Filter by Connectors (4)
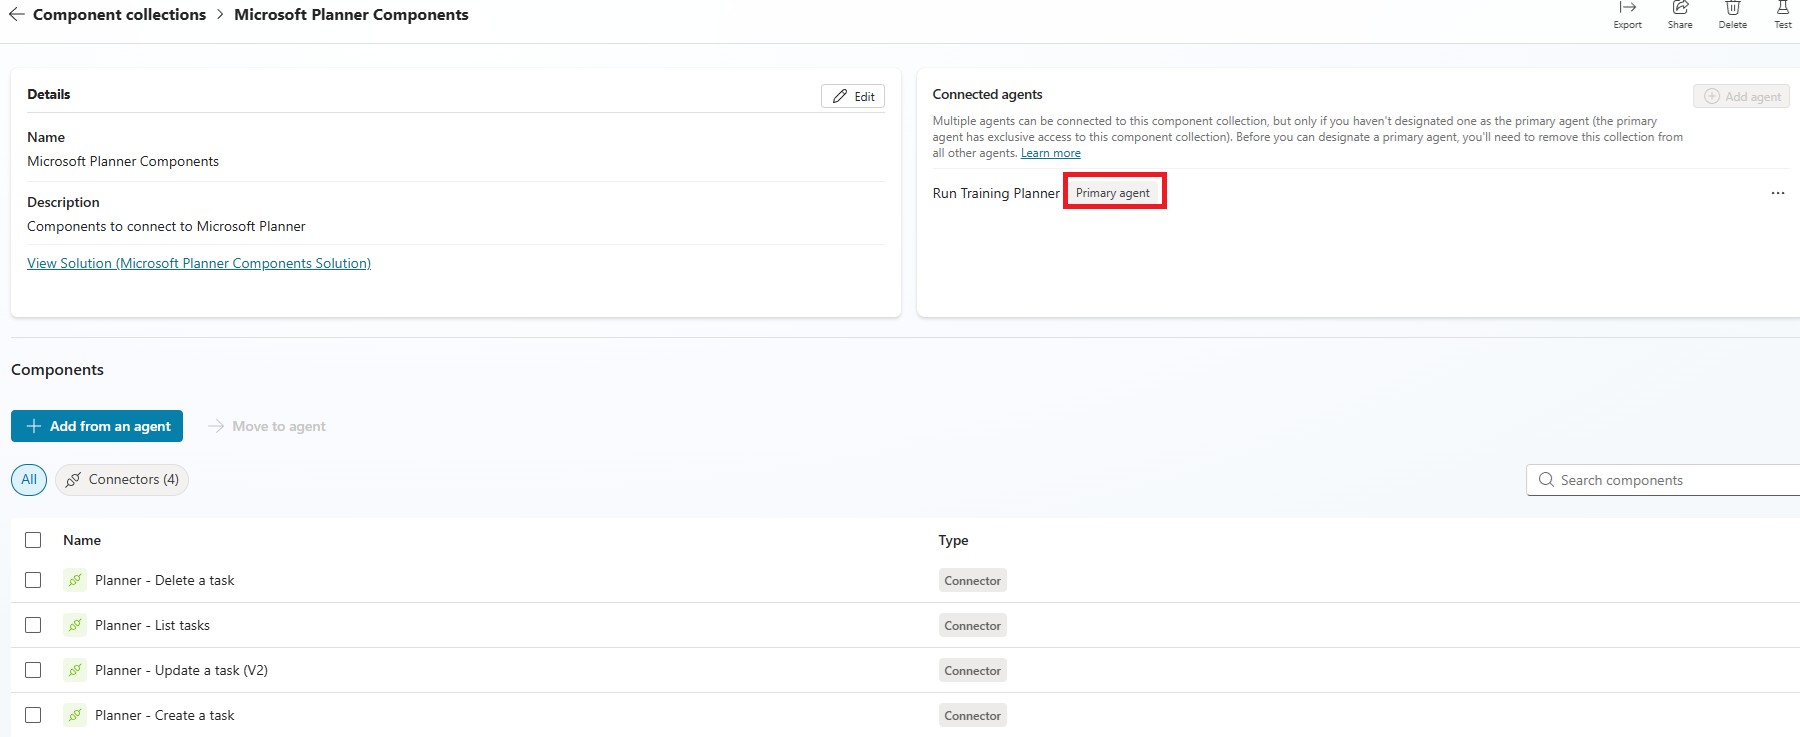Image resolution: width=1800 pixels, height=737 pixels. point(122,480)
